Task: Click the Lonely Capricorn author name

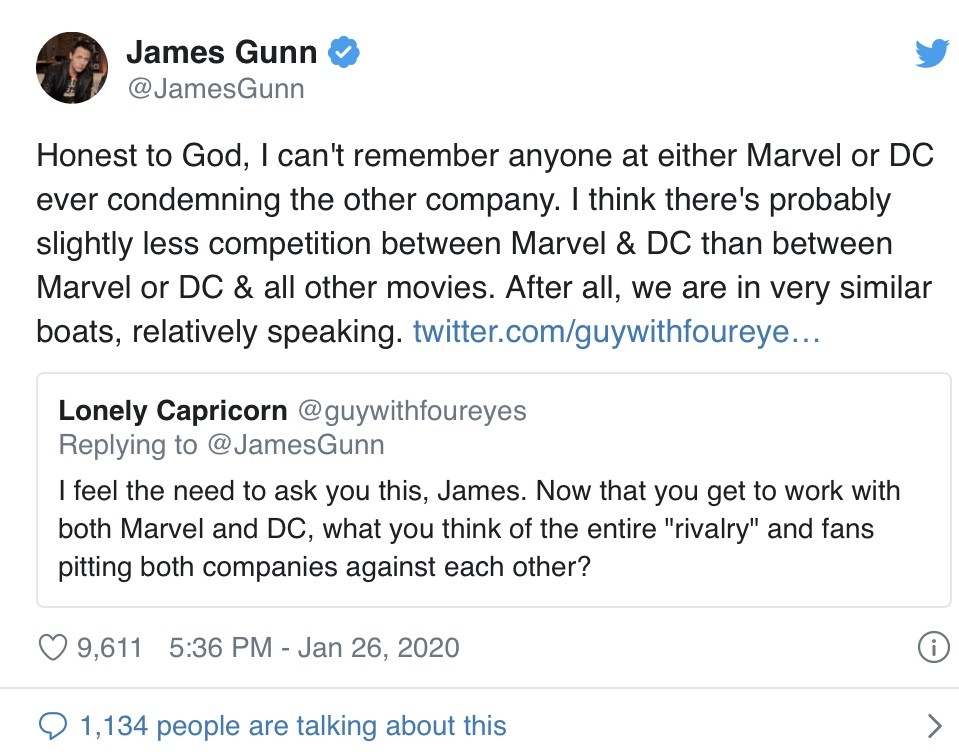Action: click(173, 410)
